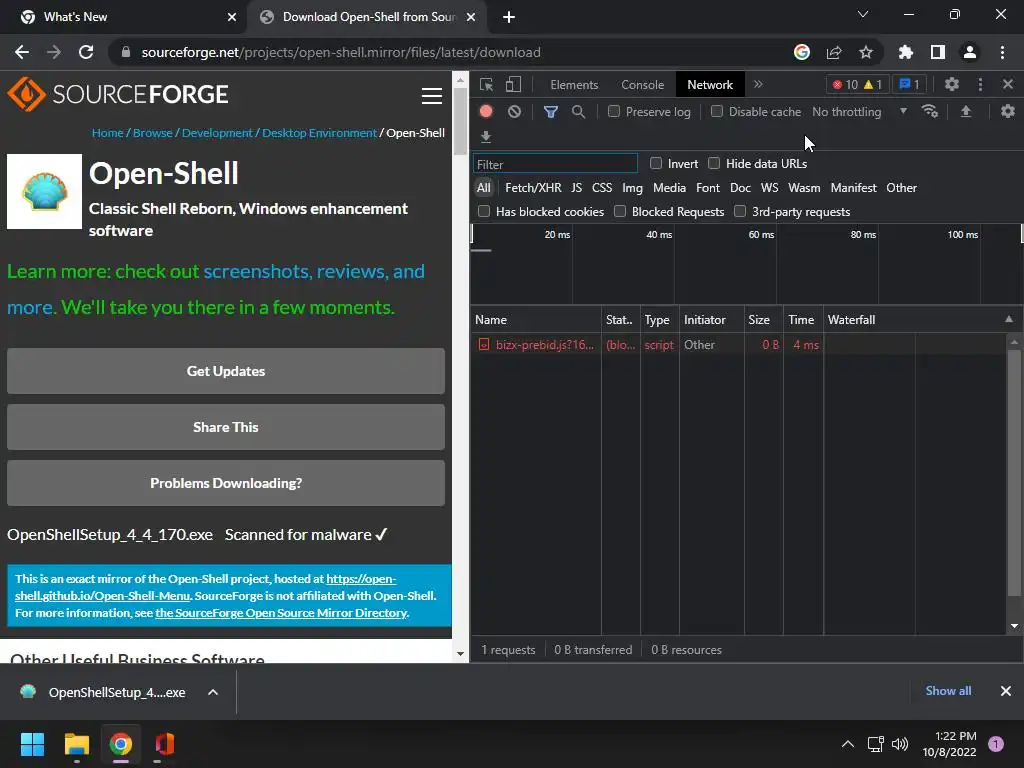The height and width of the screenshot is (768, 1024).
Task: Click the Google icon in address bar
Action: click(802, 52)
